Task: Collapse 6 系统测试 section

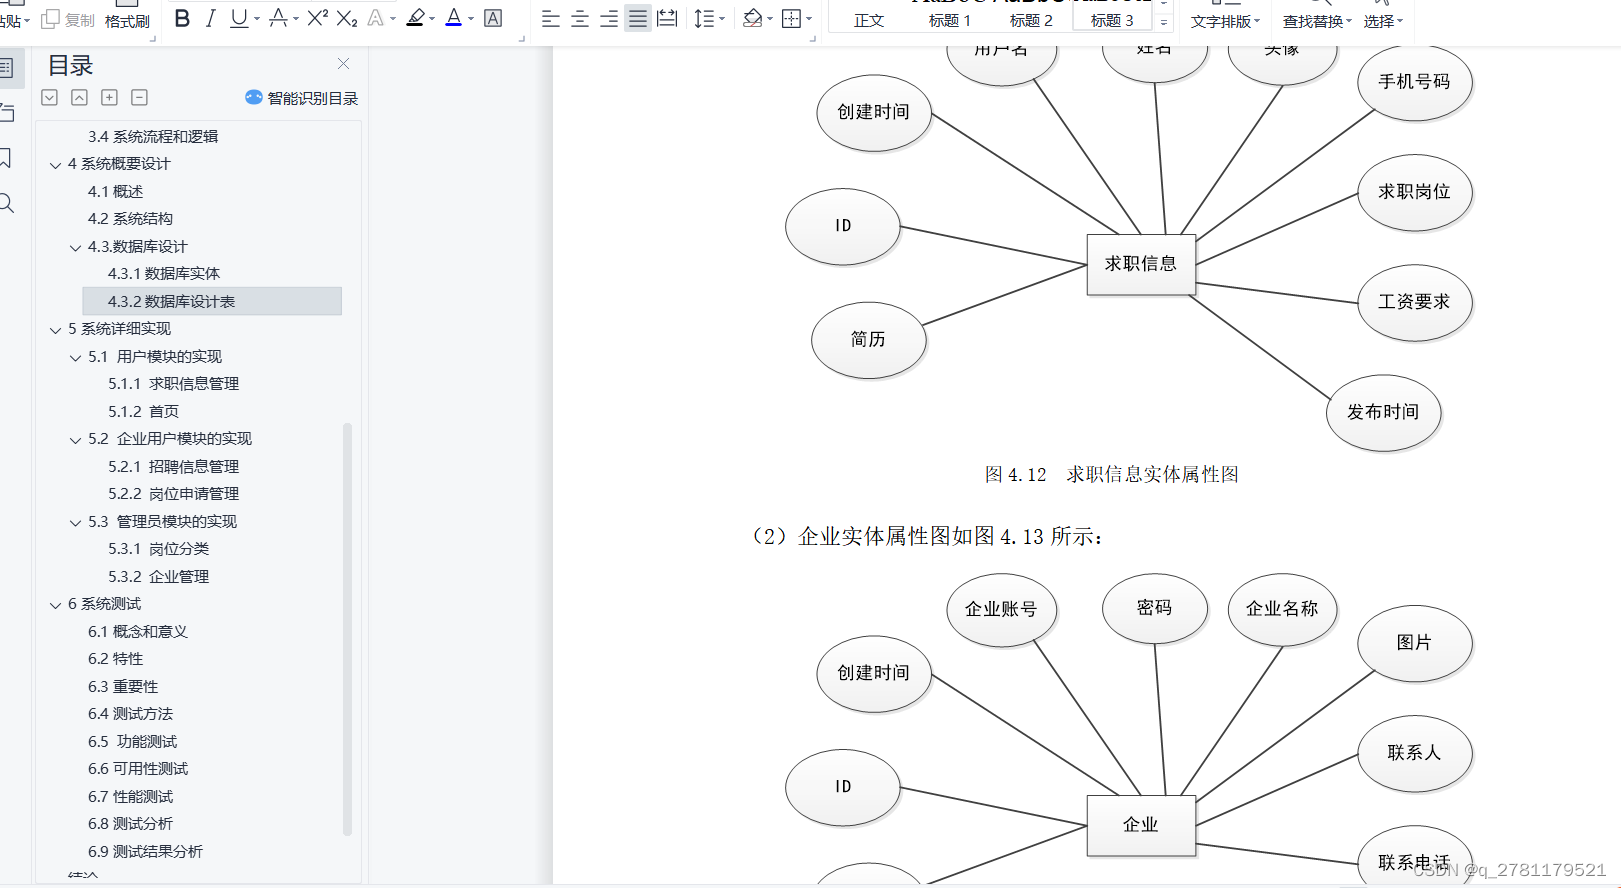Action: [x=56, y=605]
